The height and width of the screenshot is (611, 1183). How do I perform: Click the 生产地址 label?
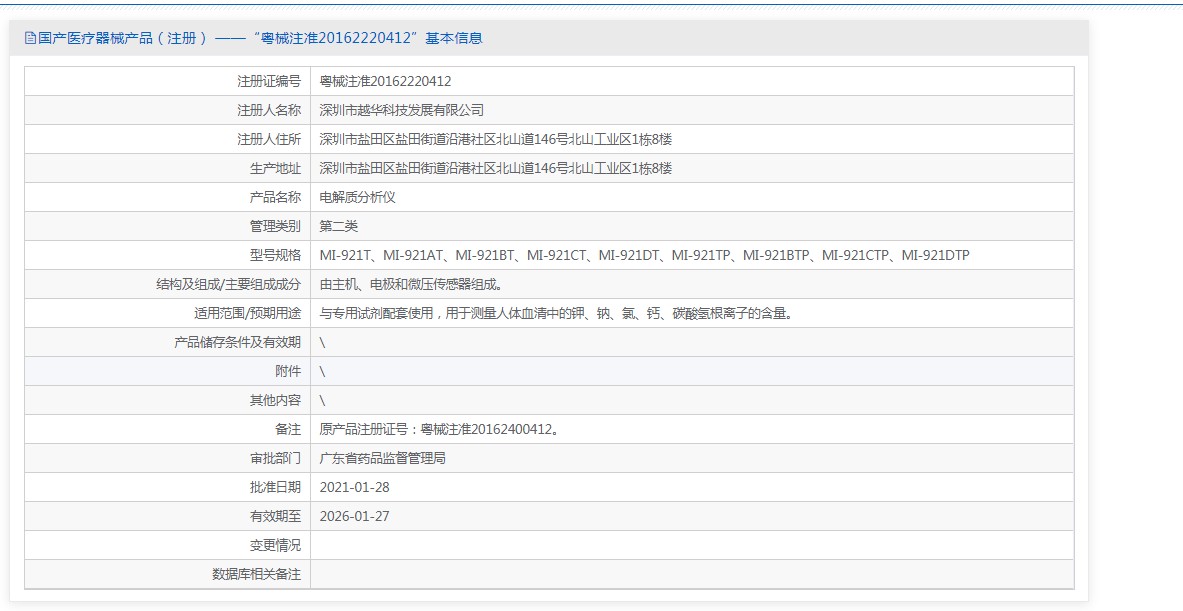coord(275,168)
